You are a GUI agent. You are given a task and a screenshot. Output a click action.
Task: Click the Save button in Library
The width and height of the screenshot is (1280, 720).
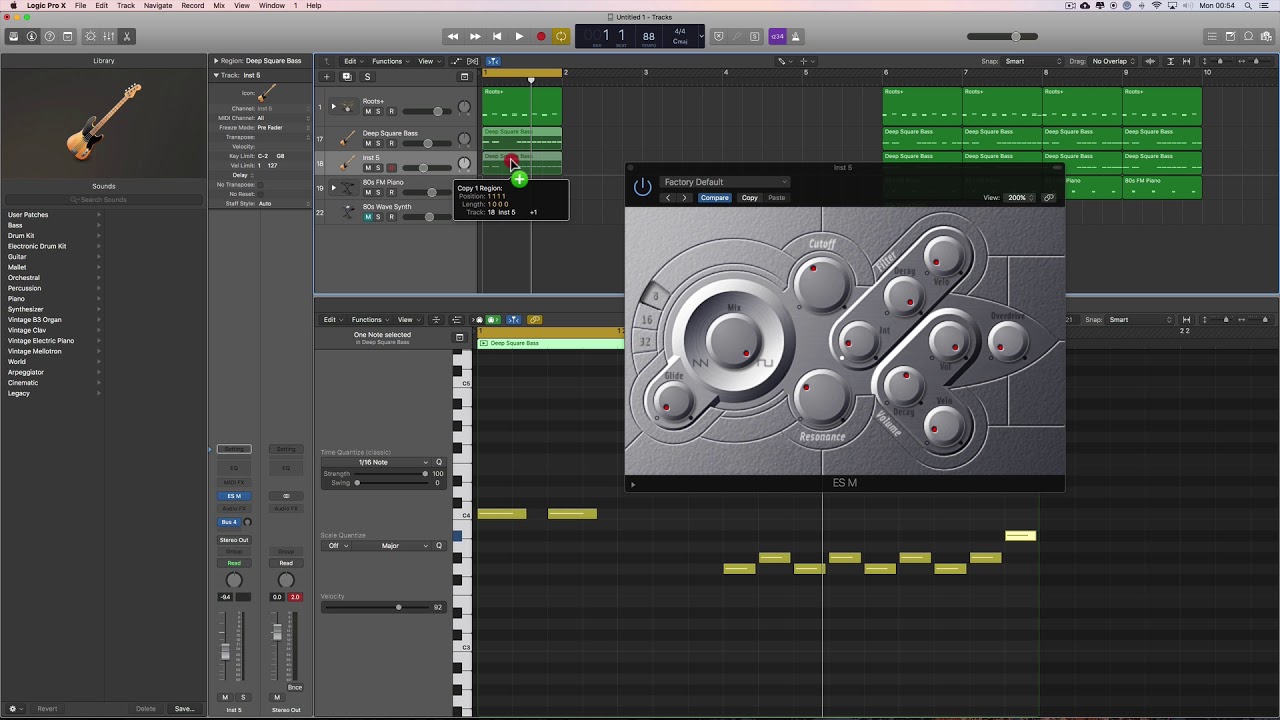pyautogui.click(x=184, y=709)
